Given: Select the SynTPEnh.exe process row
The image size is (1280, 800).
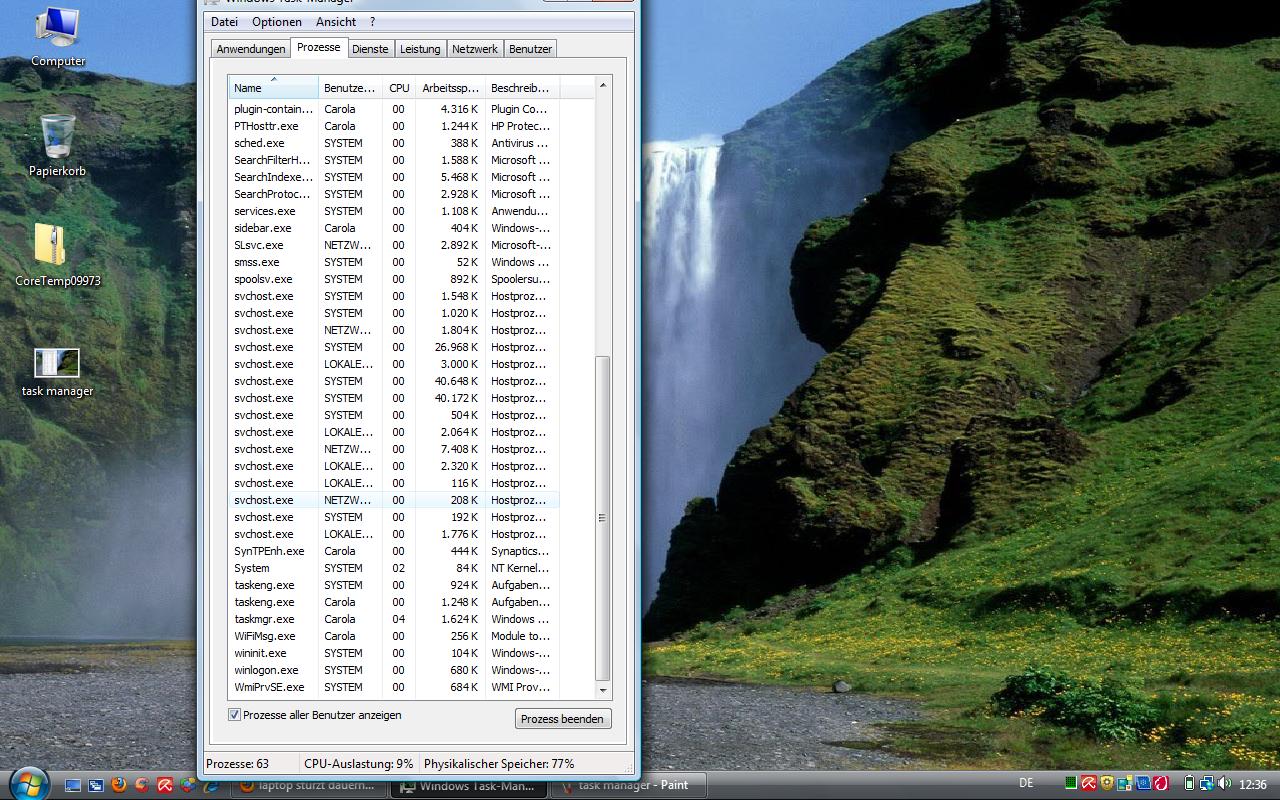Looking at the screenshot, I should point(393,551).
